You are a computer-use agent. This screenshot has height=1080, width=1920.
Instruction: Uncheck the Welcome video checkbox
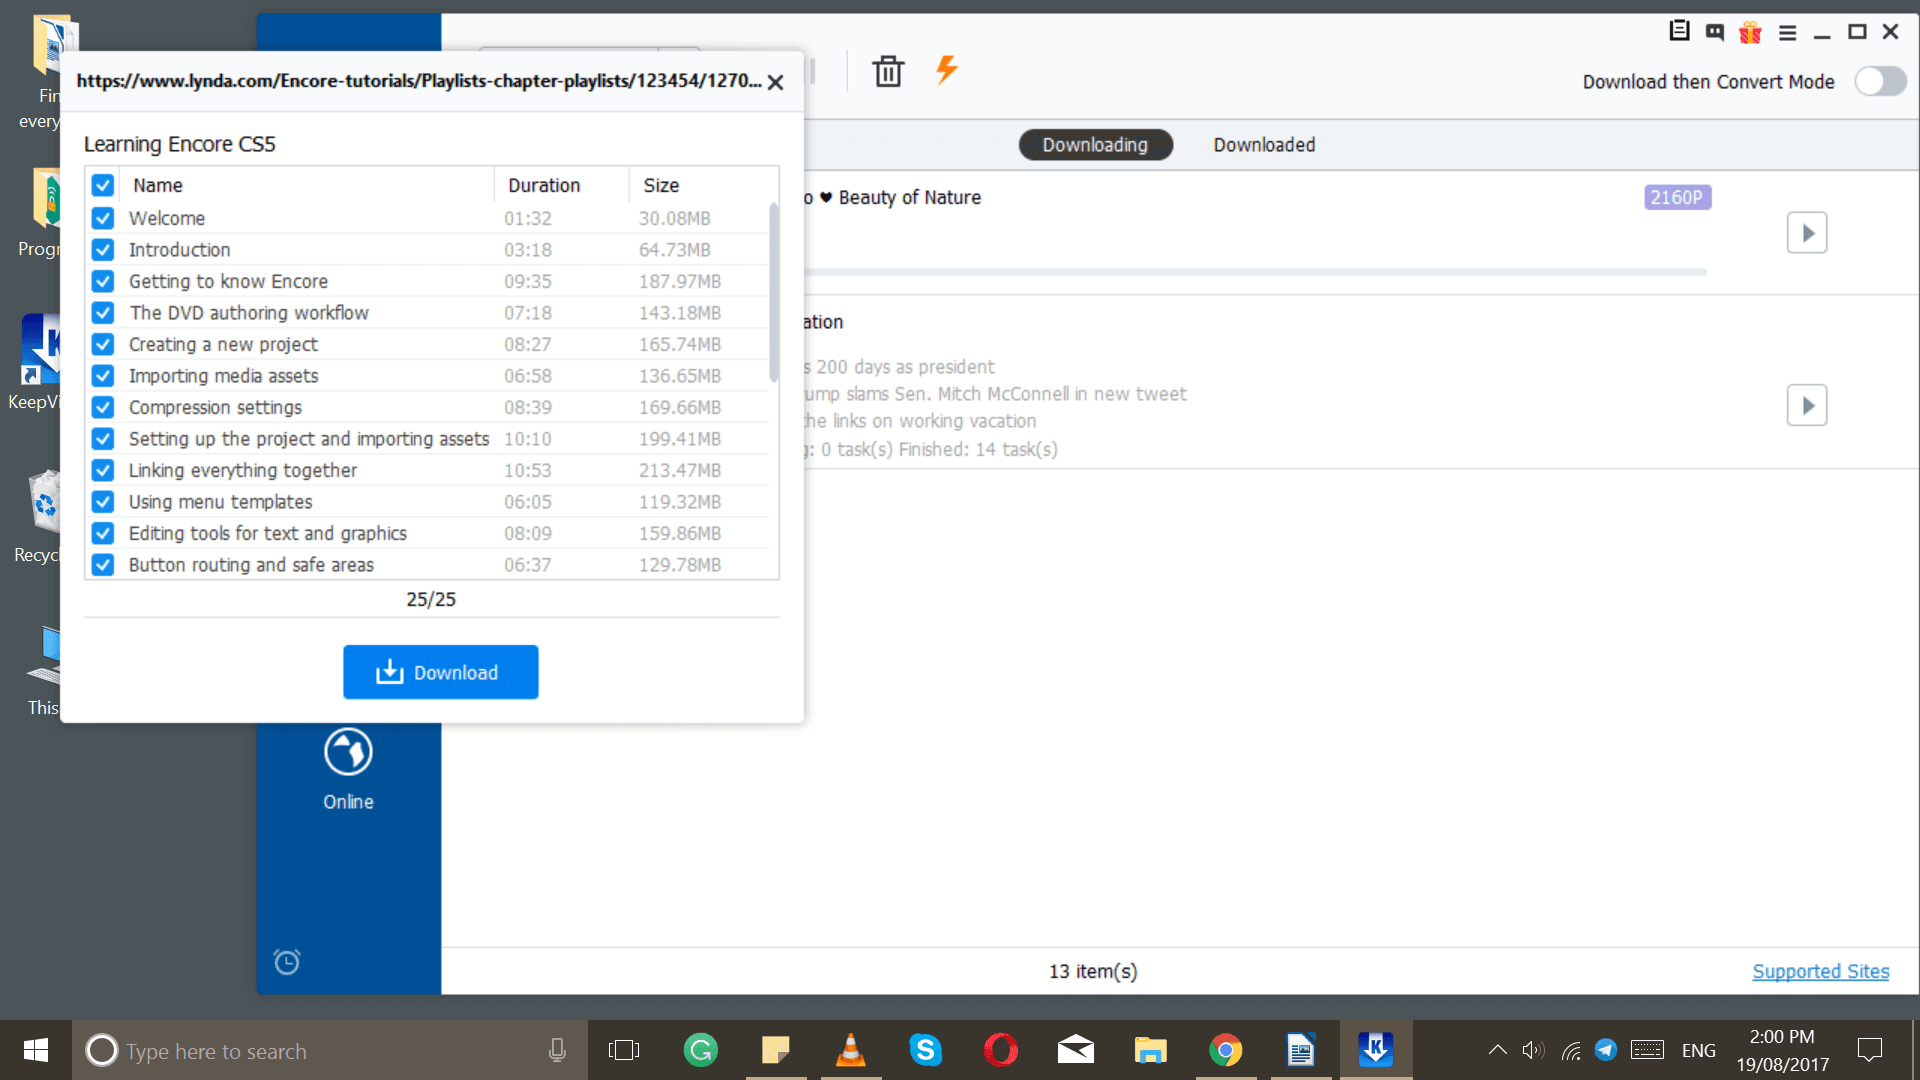point(103,218)
